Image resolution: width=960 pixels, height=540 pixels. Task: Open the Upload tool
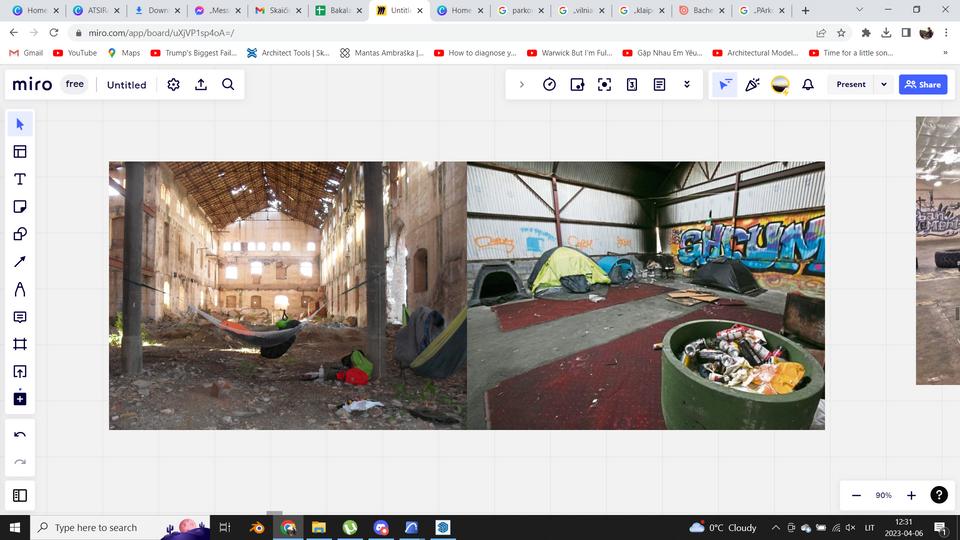[x=20, y=372]
